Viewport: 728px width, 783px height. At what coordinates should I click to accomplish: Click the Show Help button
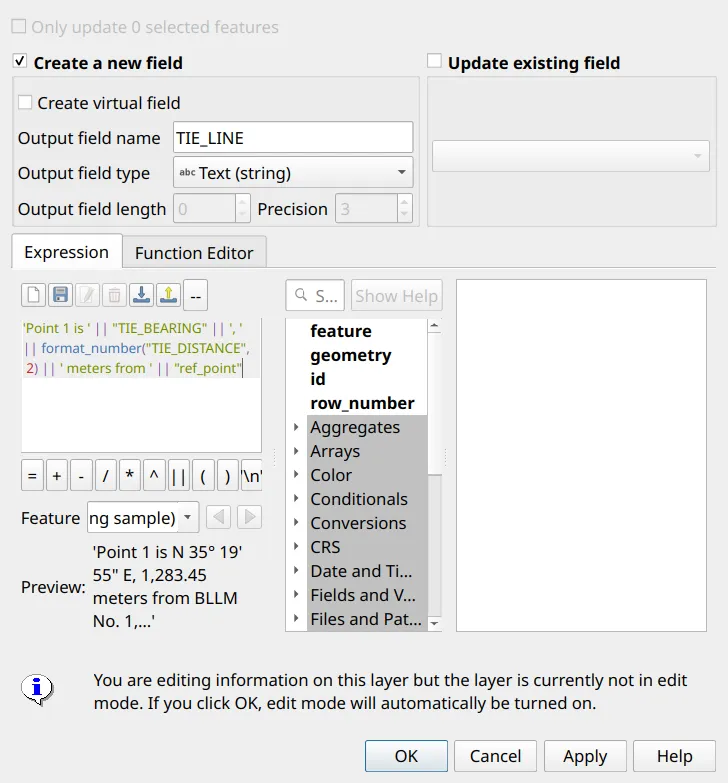tap(396, 296)
